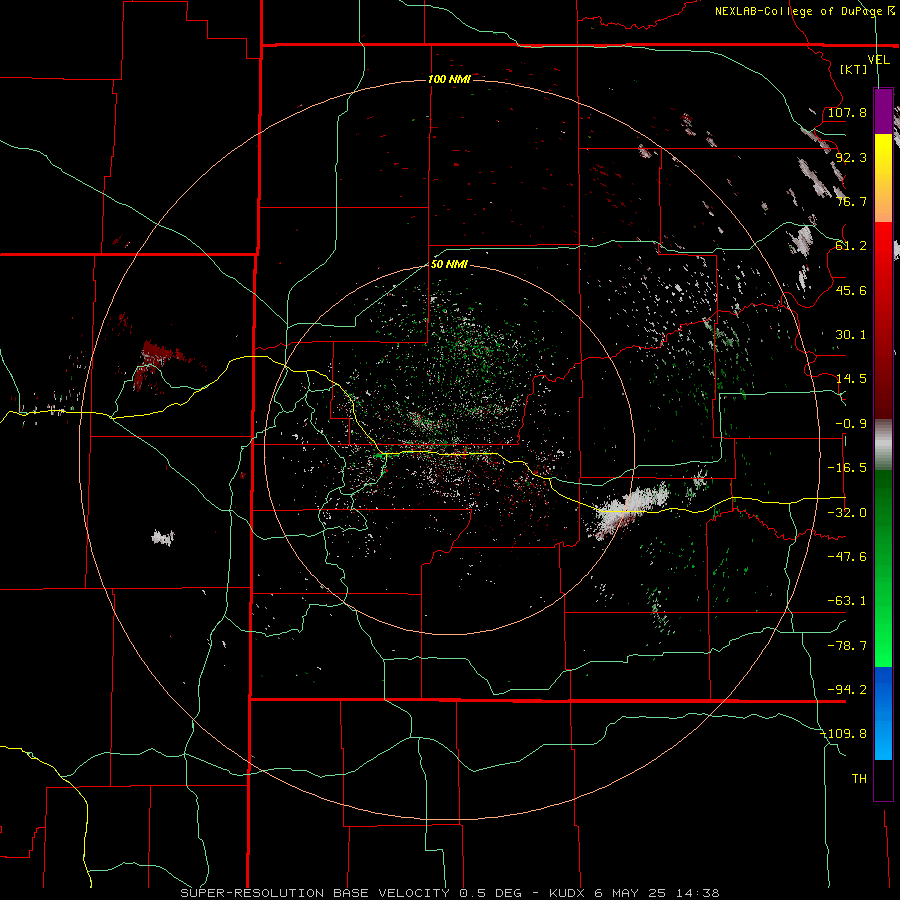Image resolution: width=900 pixels, height=900 pixels.
Task: Click the 50 NMI range ring label
Action: (449, 265)
